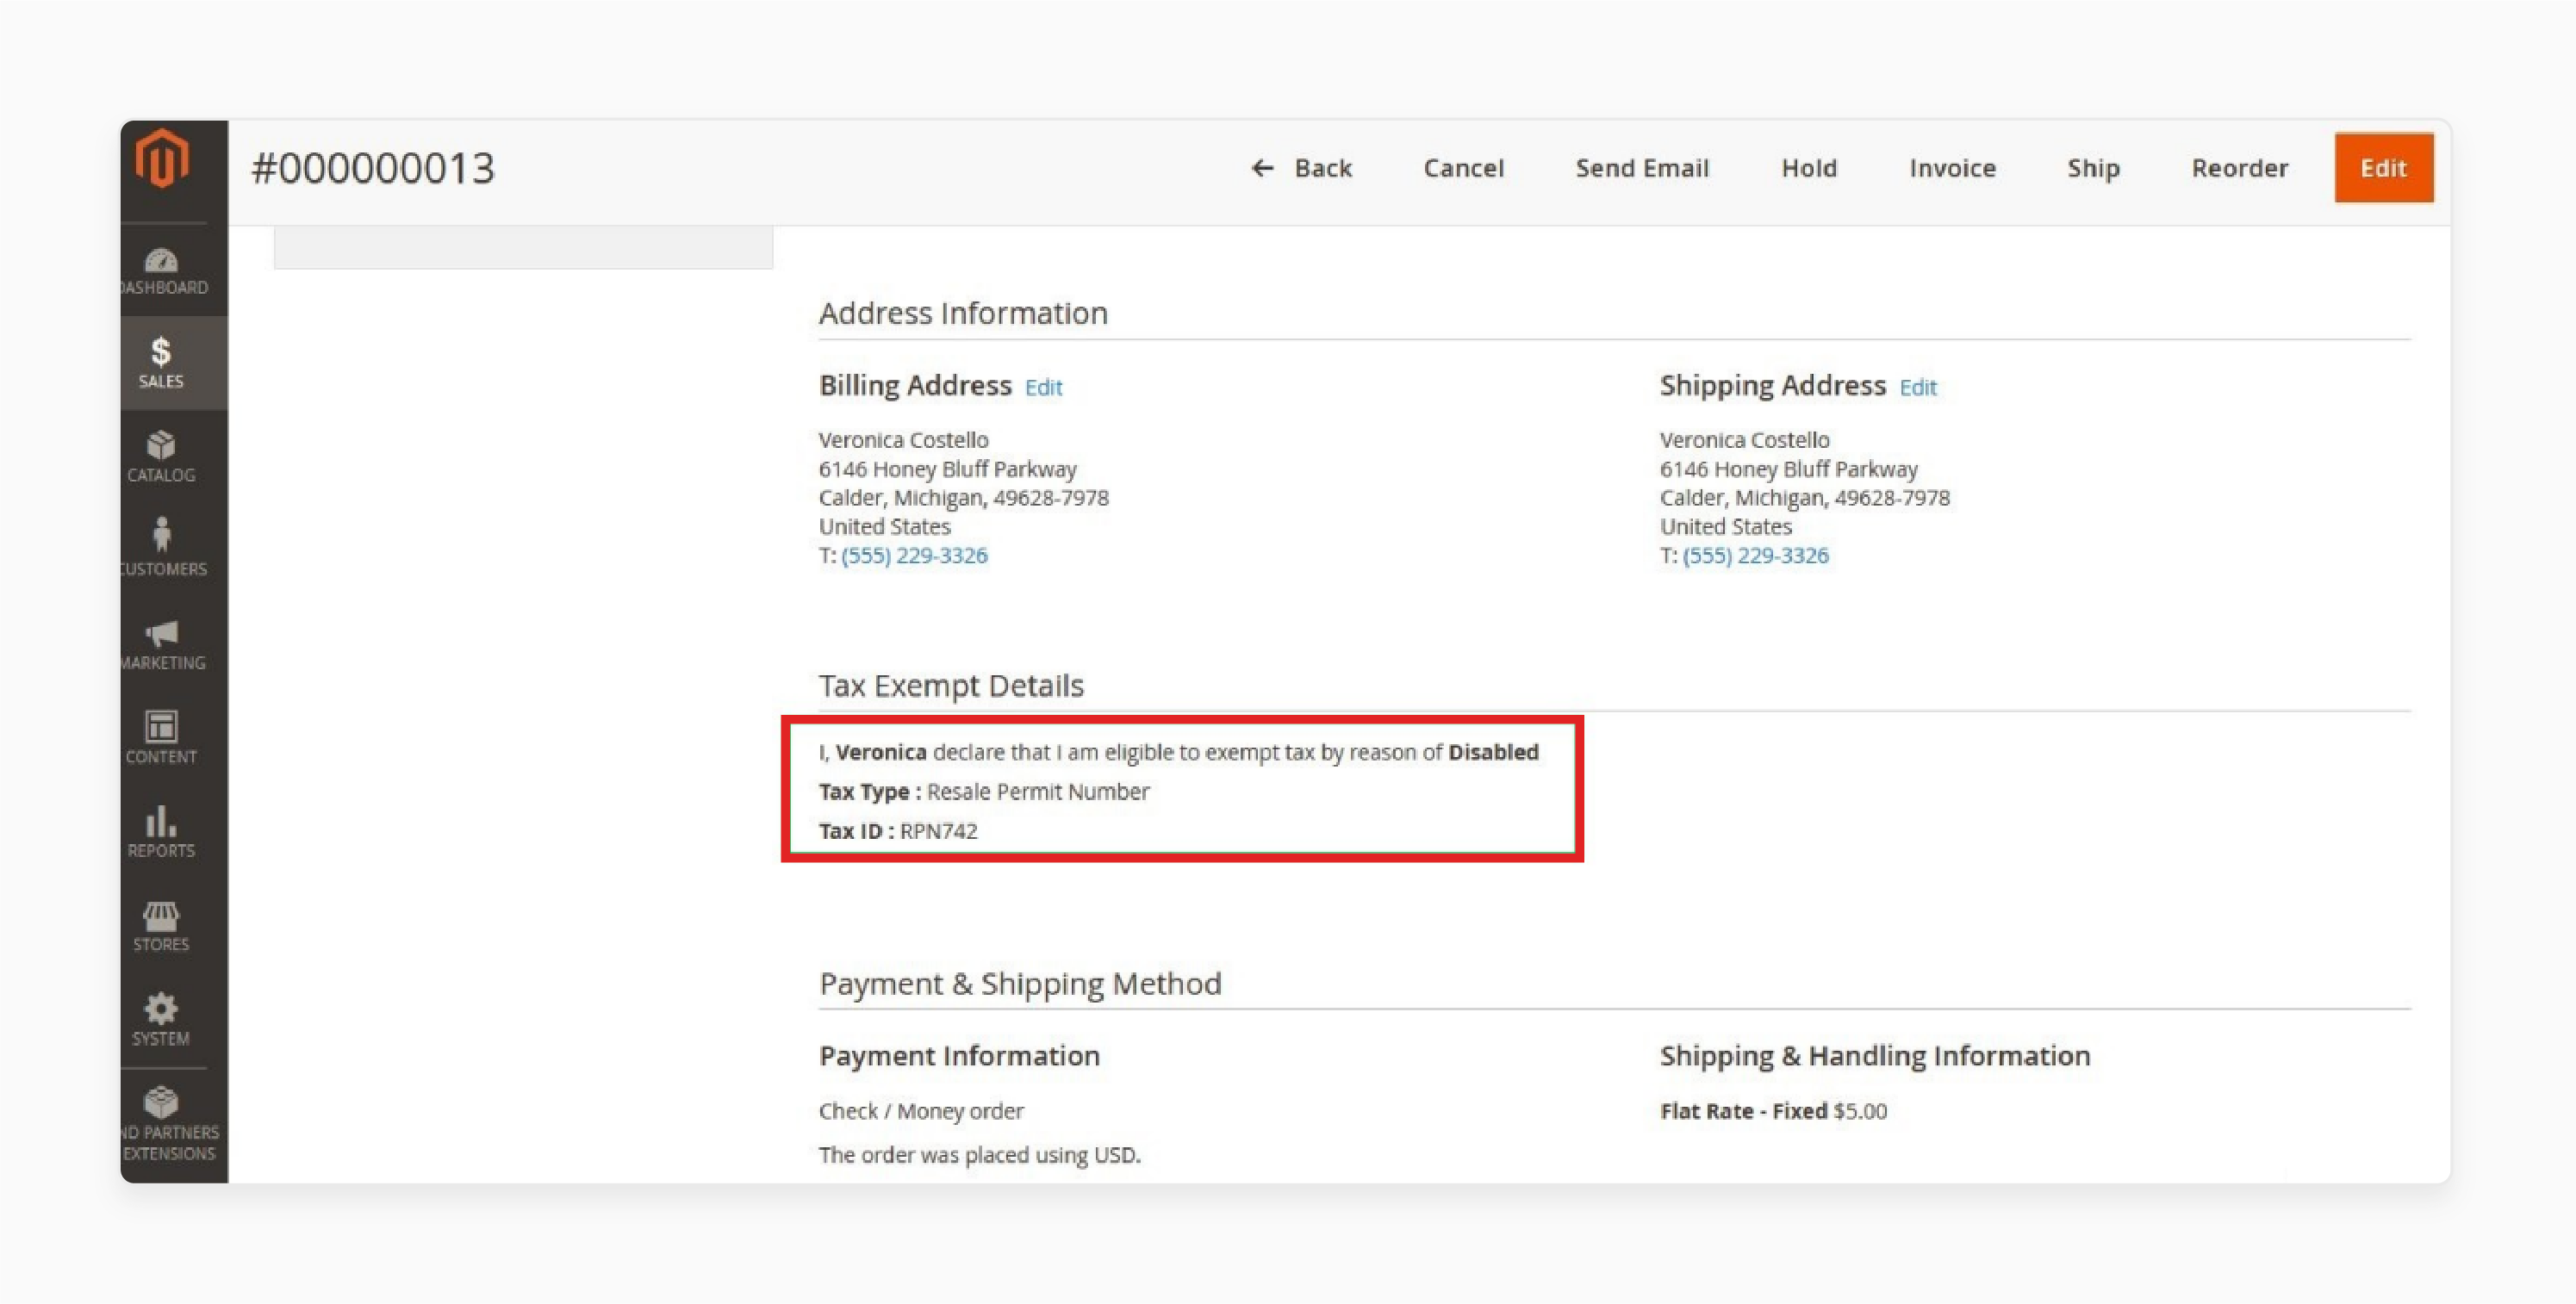This screenshot has height=1304, width=2576.
Task: Create an Invoice for the order
Action: click(1952, 168)
